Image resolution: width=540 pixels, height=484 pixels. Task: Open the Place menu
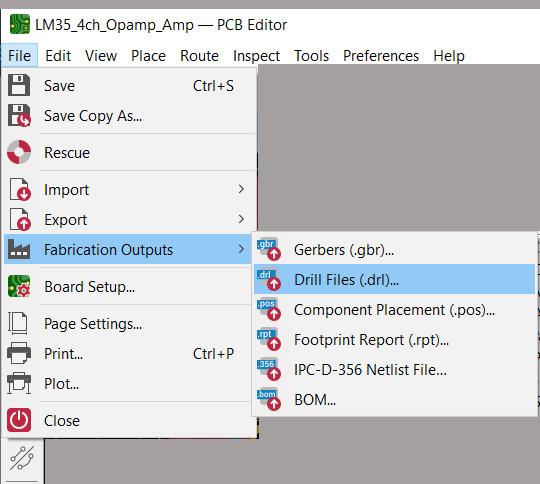click(148, 55)
